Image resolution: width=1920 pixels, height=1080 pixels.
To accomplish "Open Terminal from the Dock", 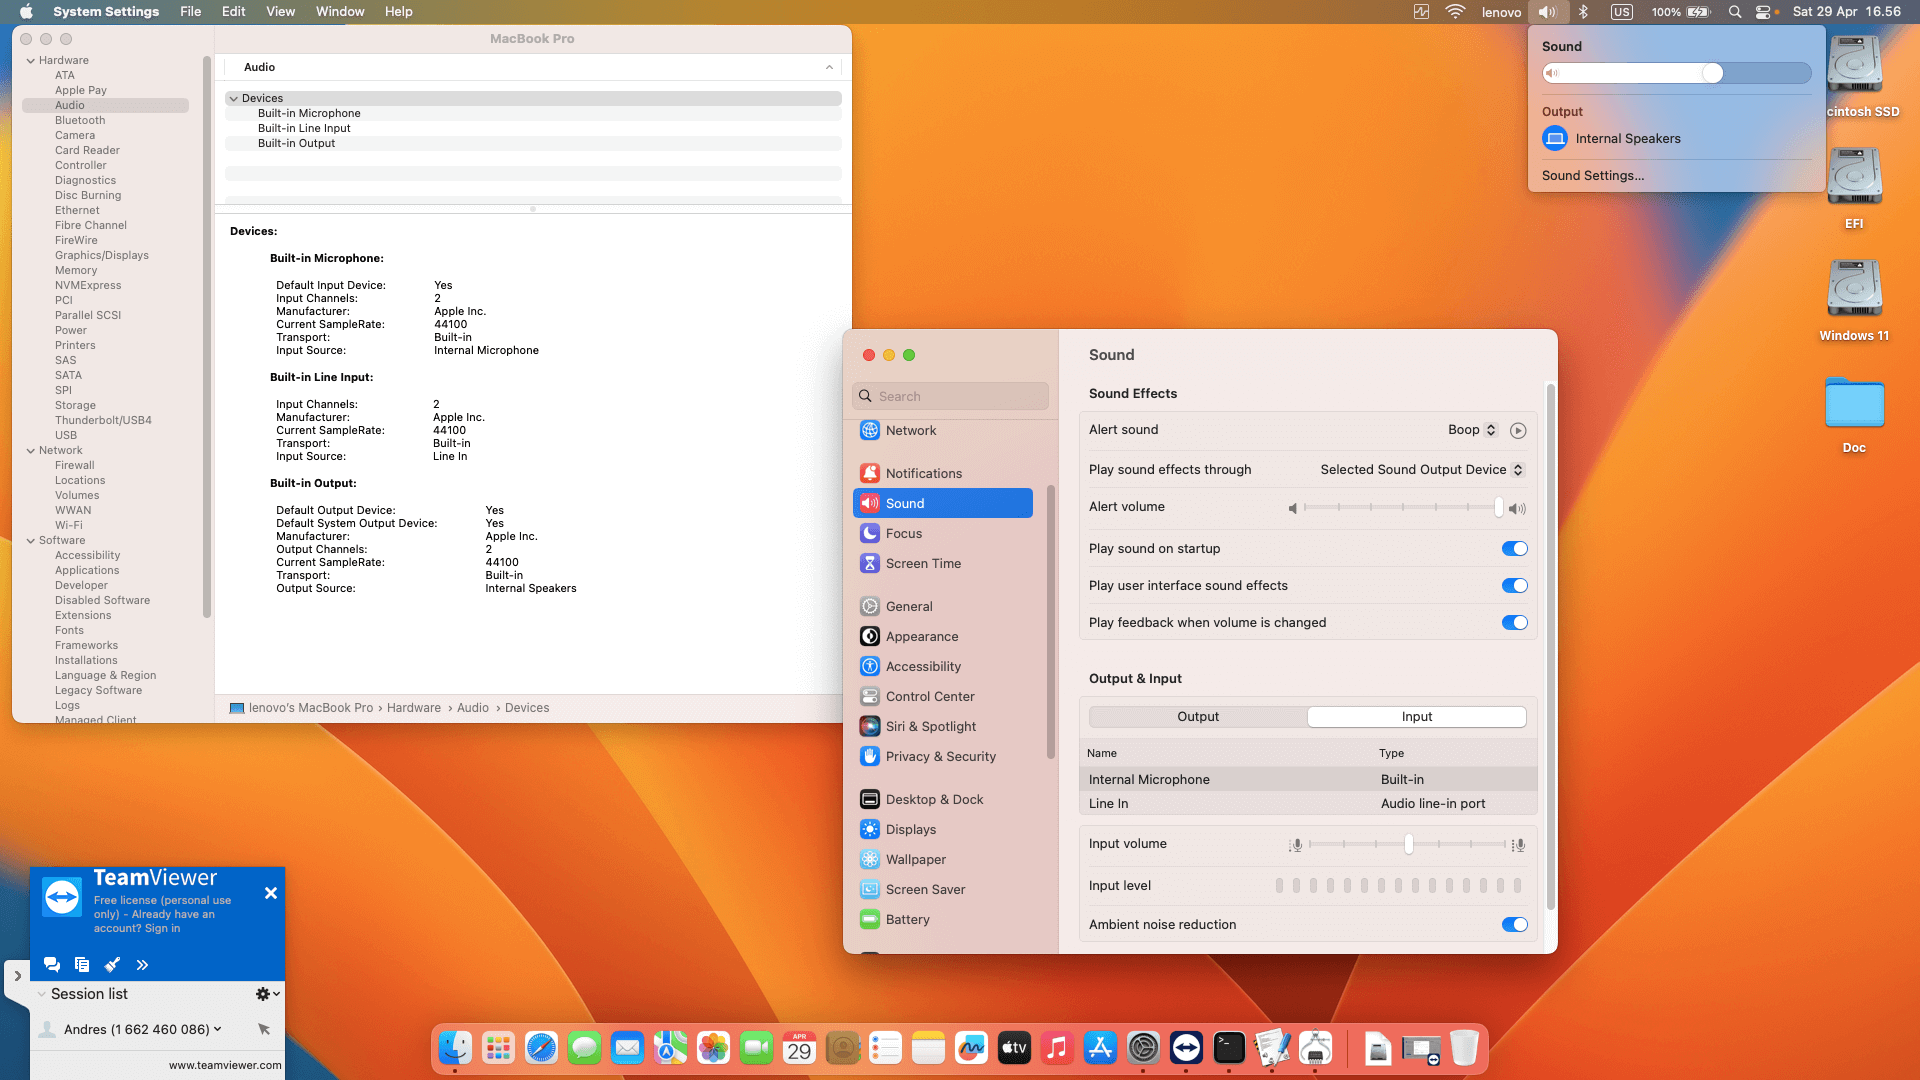I will click(x=1229, y=1048).
